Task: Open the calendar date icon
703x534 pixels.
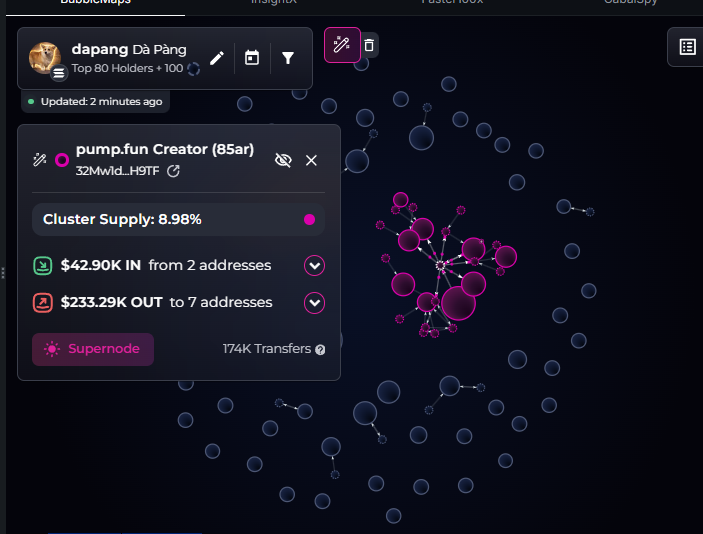Action: pyautogui.click(x=252, y=58)
